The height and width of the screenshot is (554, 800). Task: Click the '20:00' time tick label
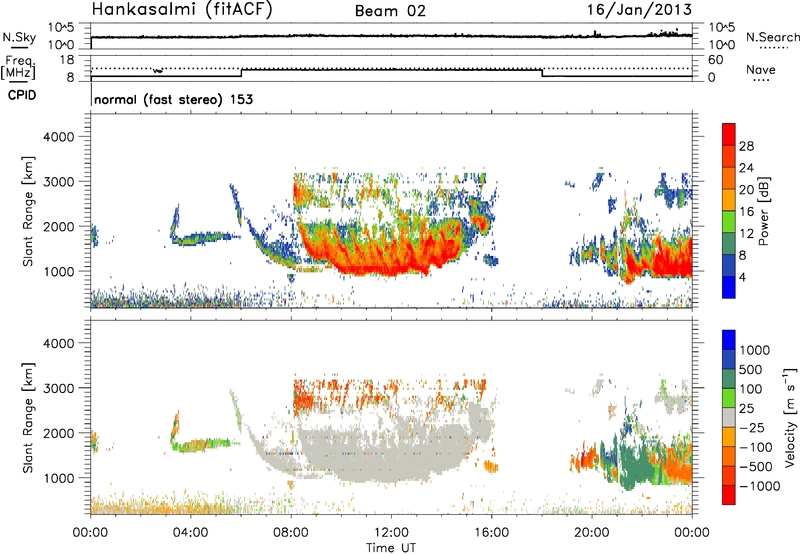[592, 533]
